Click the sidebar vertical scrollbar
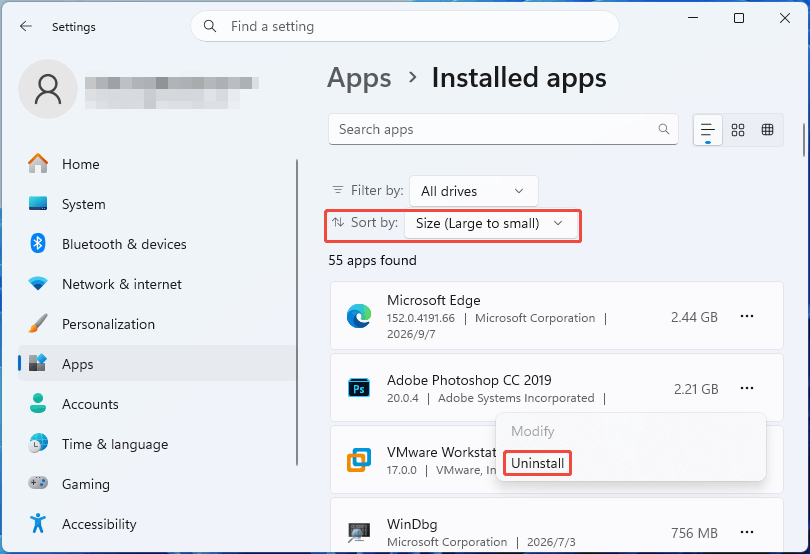Image resolution: width=810 pixels, height=554 pixels. click(297, 312)
